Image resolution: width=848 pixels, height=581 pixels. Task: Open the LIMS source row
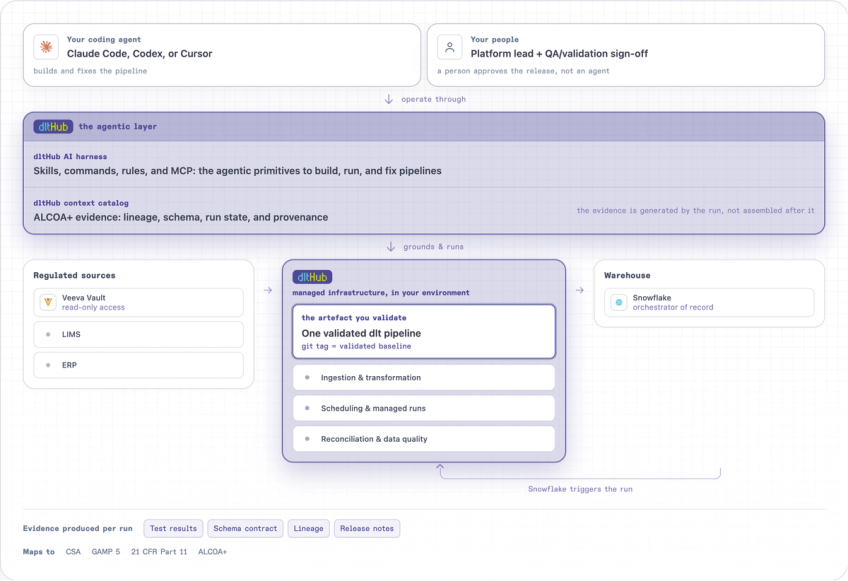138,334
